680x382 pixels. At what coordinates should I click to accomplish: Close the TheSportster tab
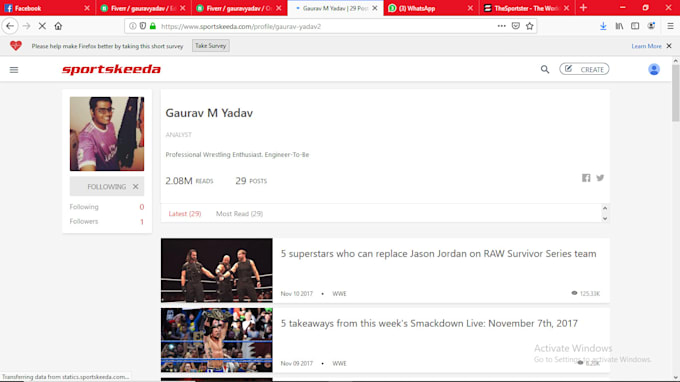[566, 8]
